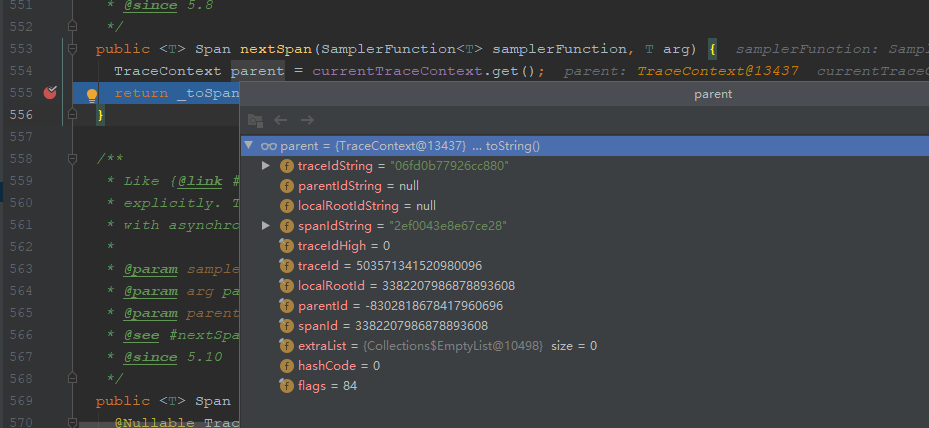Toggle fold marker at line 552
The height and width of the screenshot is (428, 929).
coord(72,27)
